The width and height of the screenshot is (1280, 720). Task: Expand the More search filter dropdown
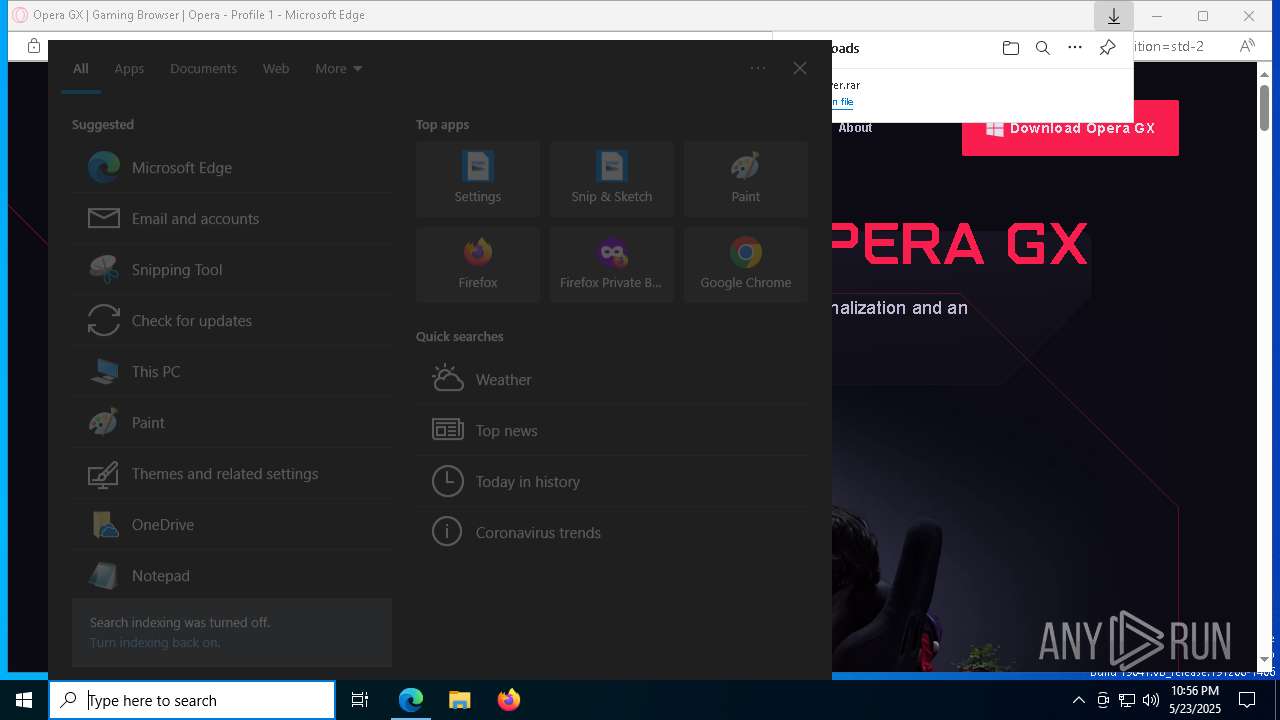tap(339, 69)
